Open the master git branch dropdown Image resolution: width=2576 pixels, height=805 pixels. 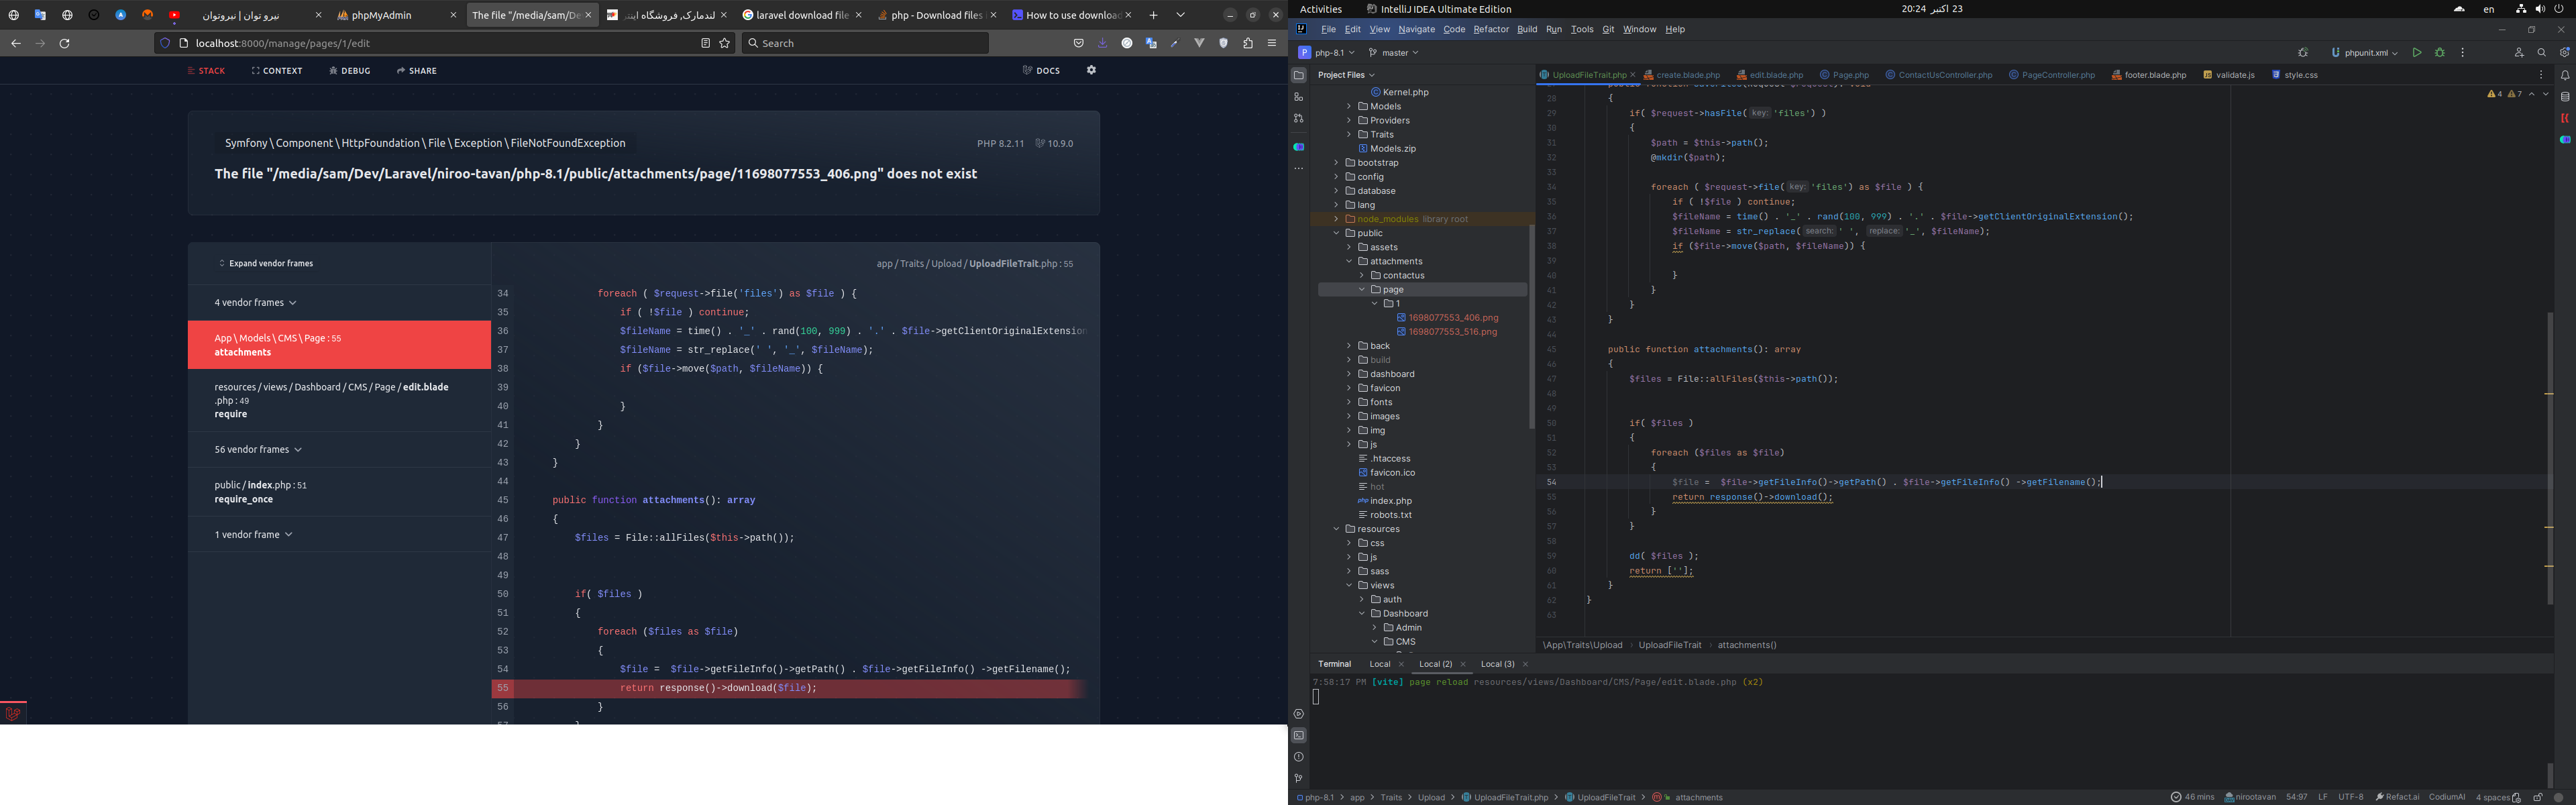click(x=1394, y=53)
